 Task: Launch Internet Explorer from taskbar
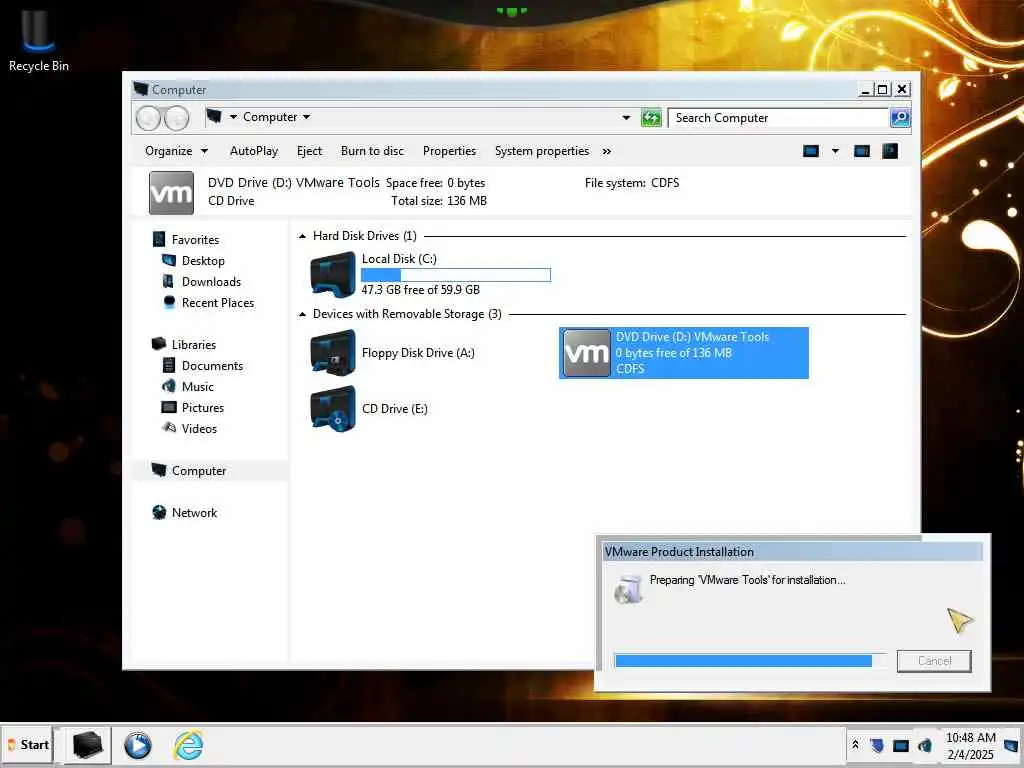tap(188, 745)
